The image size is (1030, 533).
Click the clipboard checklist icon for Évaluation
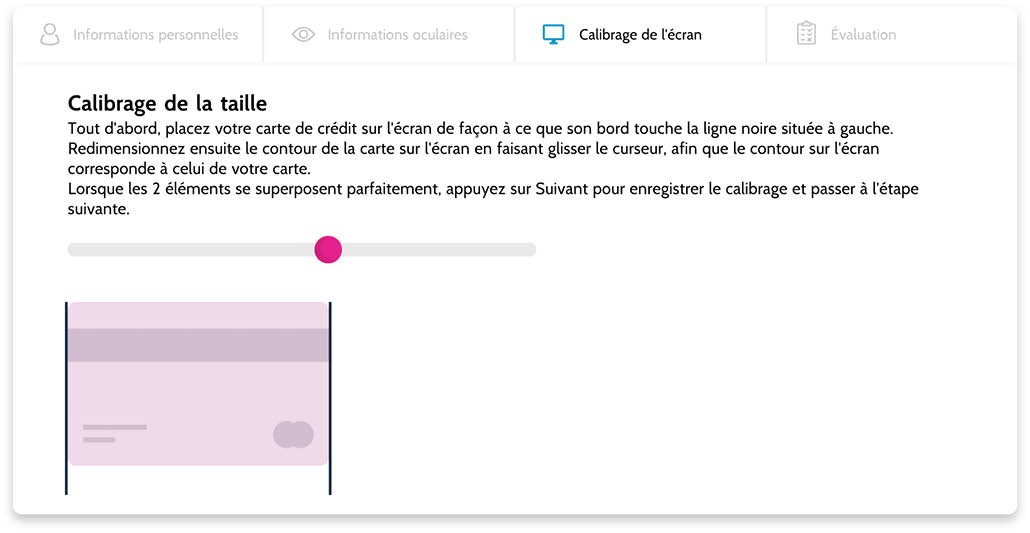click(806, 34)
